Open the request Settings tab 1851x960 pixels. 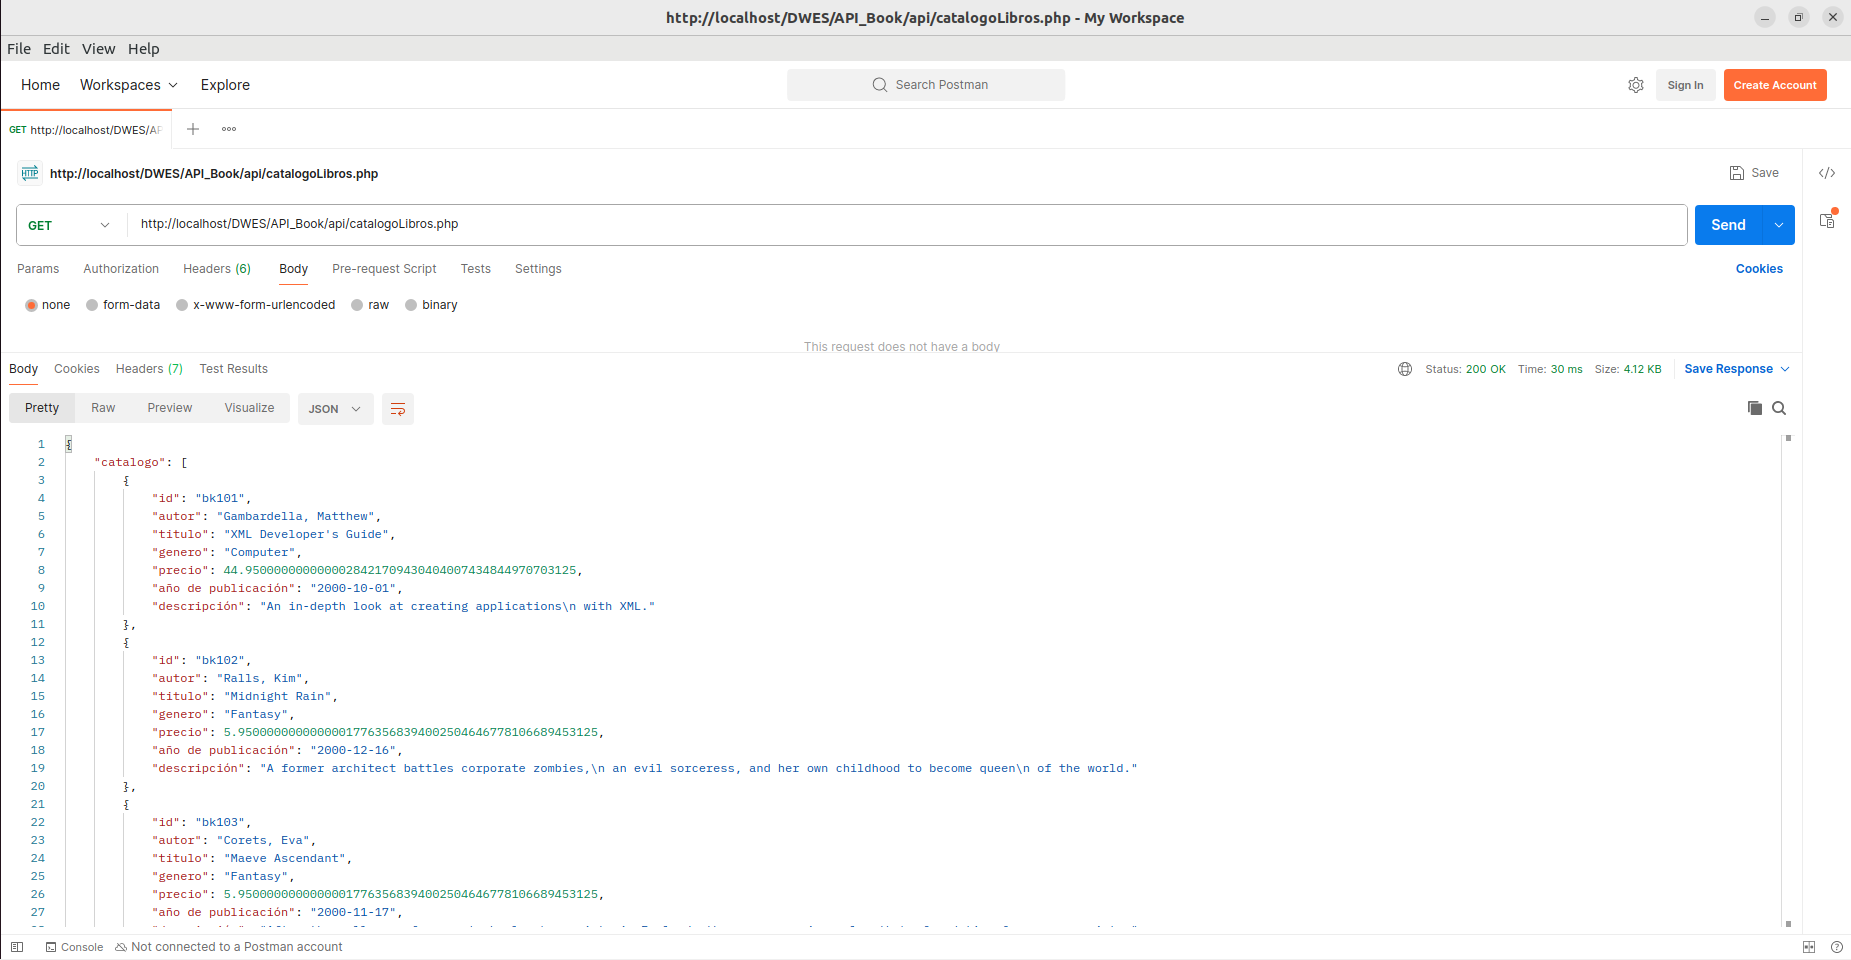tap(538, 269)
